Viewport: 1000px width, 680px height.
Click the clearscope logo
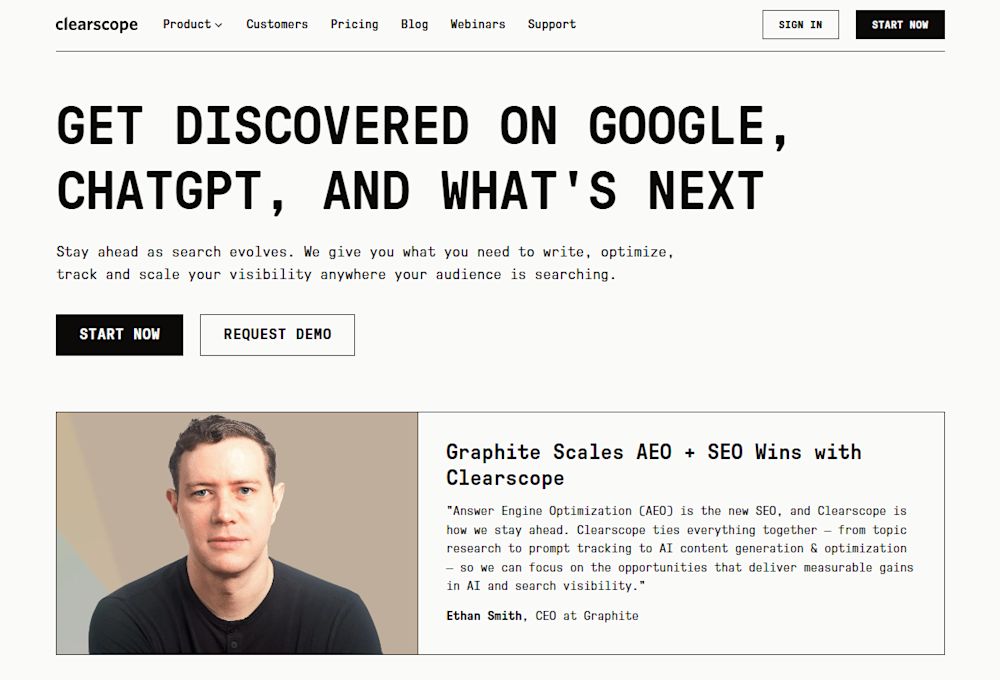click(x=96, y=24)
